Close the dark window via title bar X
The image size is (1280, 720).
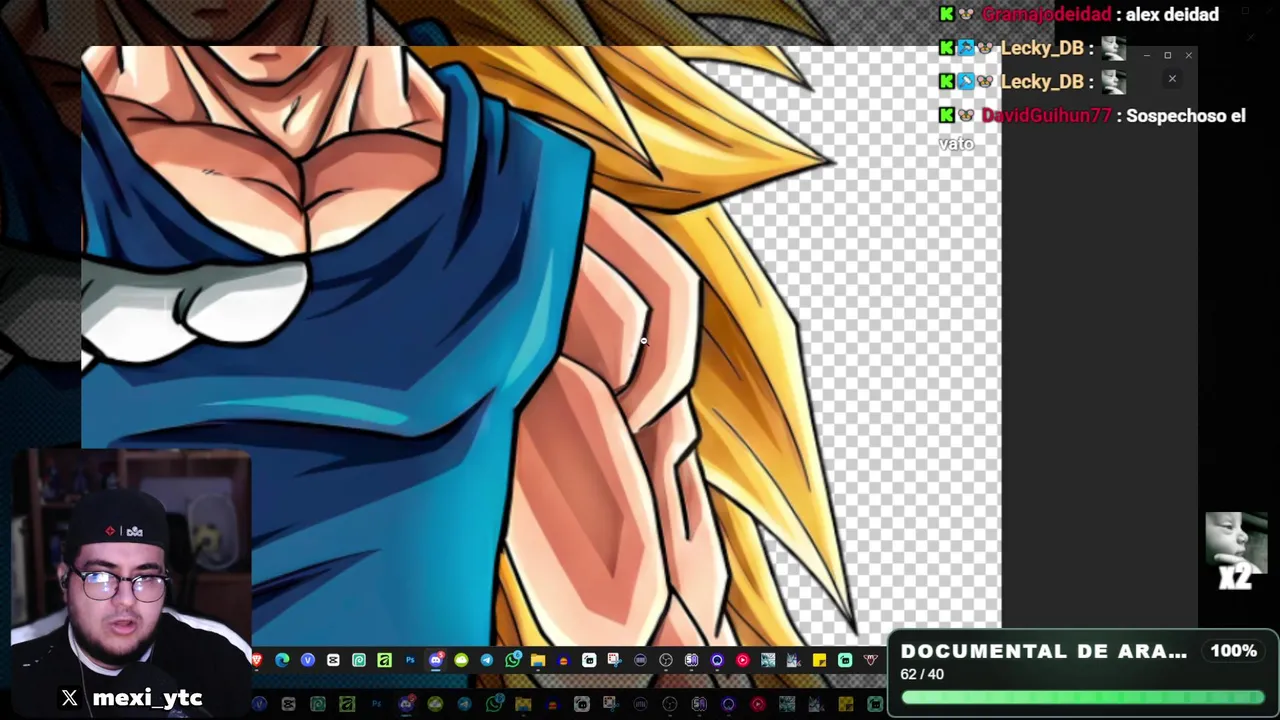pyautogui.click(x=1188, y=55)
